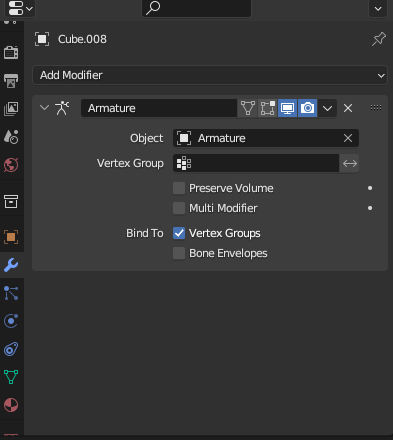393x440 pixels.
Task: Toggle modifier render camera icon
Action: pos(307,108)
